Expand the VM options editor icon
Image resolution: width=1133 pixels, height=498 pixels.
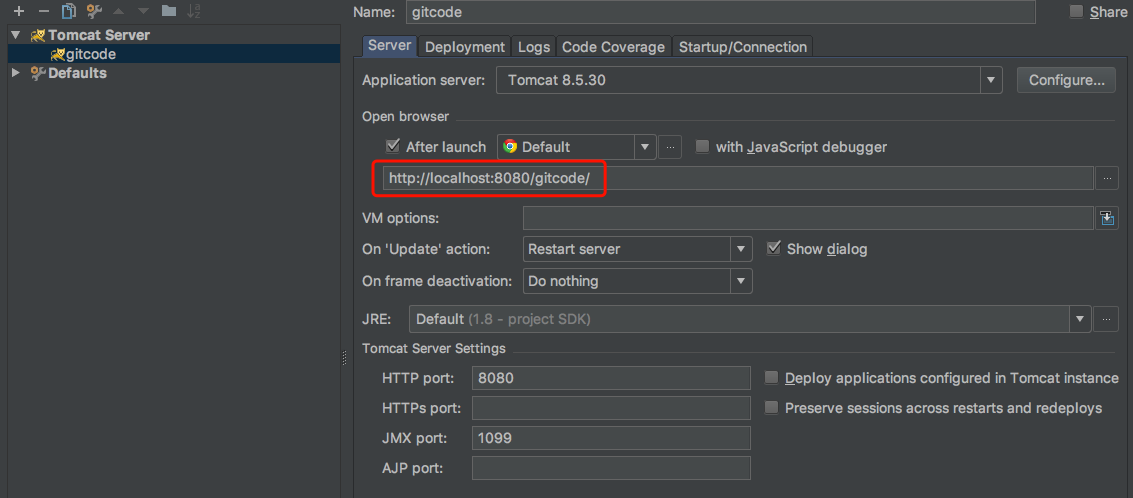(1107, 218)
